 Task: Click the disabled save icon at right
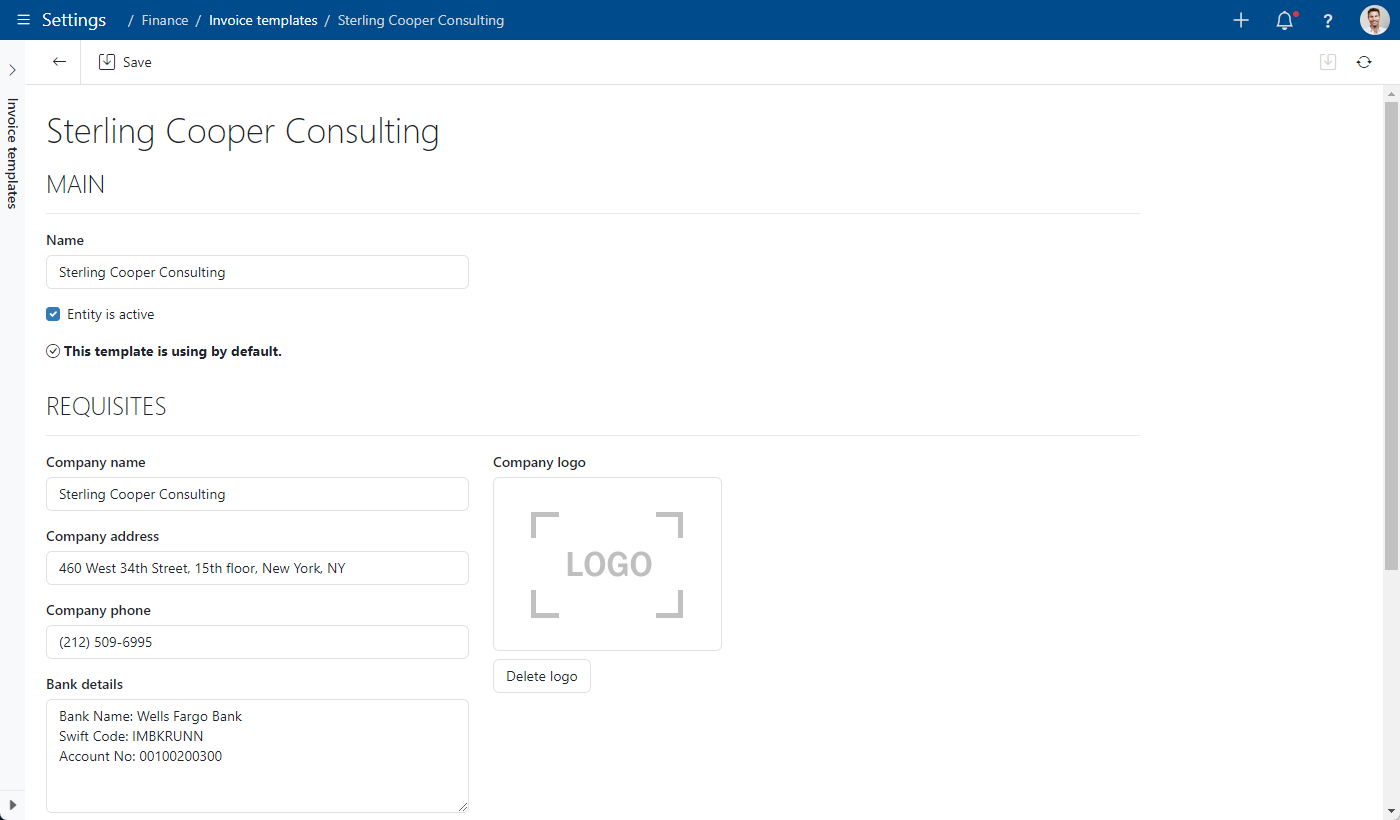click(1328, 62)
